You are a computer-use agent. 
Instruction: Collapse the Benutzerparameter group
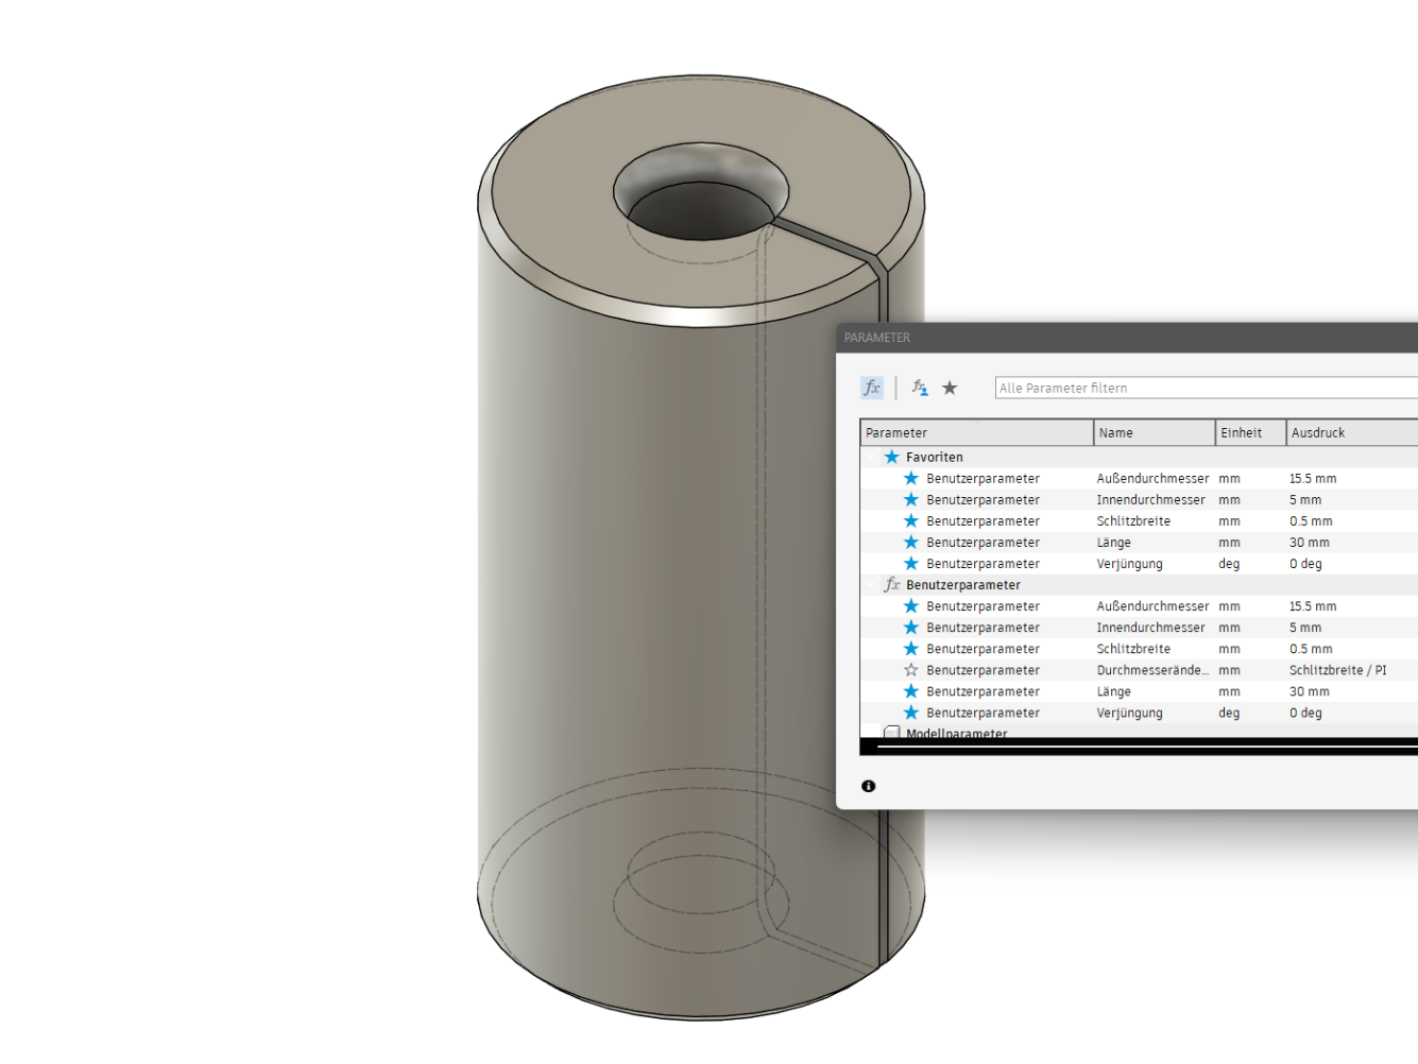[872, 585]
